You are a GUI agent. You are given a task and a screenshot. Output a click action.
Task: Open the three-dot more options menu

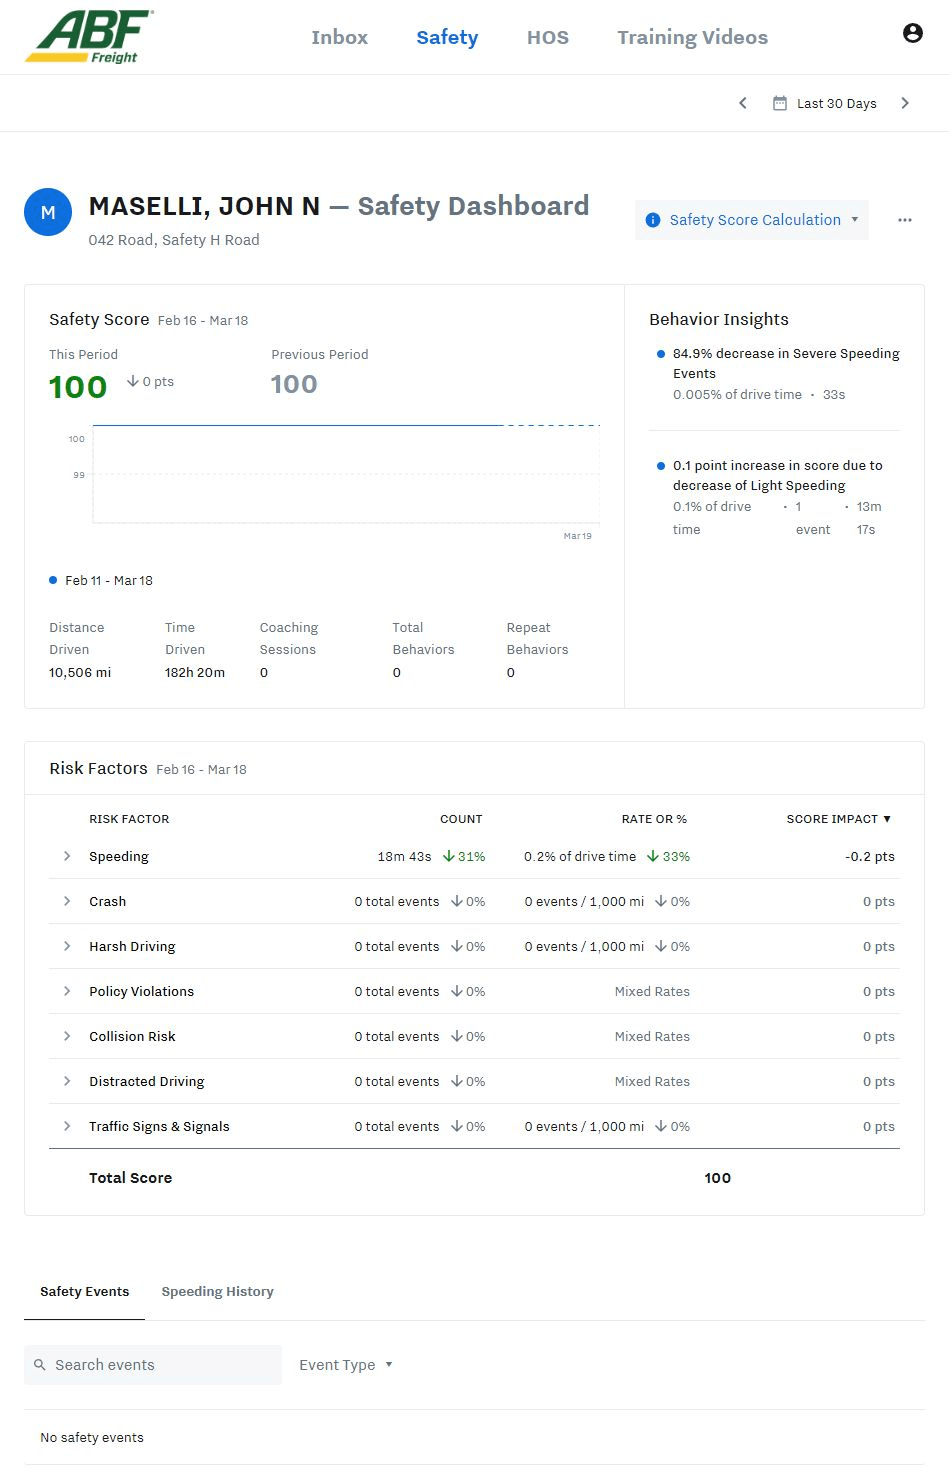[904, 220]
